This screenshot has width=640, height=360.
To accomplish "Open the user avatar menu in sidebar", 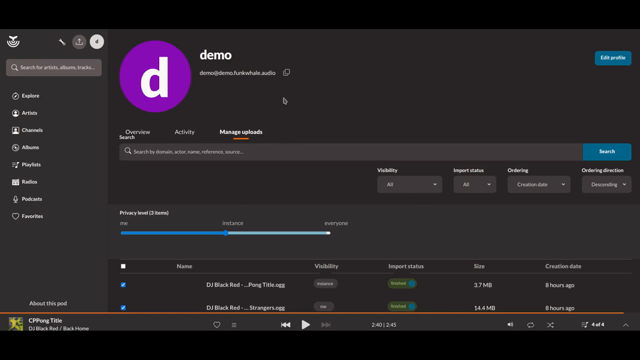I will (97, 42).
